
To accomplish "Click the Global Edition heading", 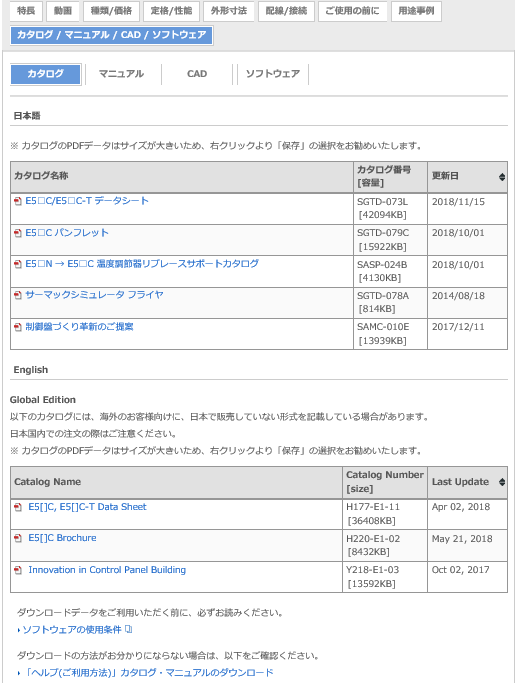I will (x=43, y=400).
